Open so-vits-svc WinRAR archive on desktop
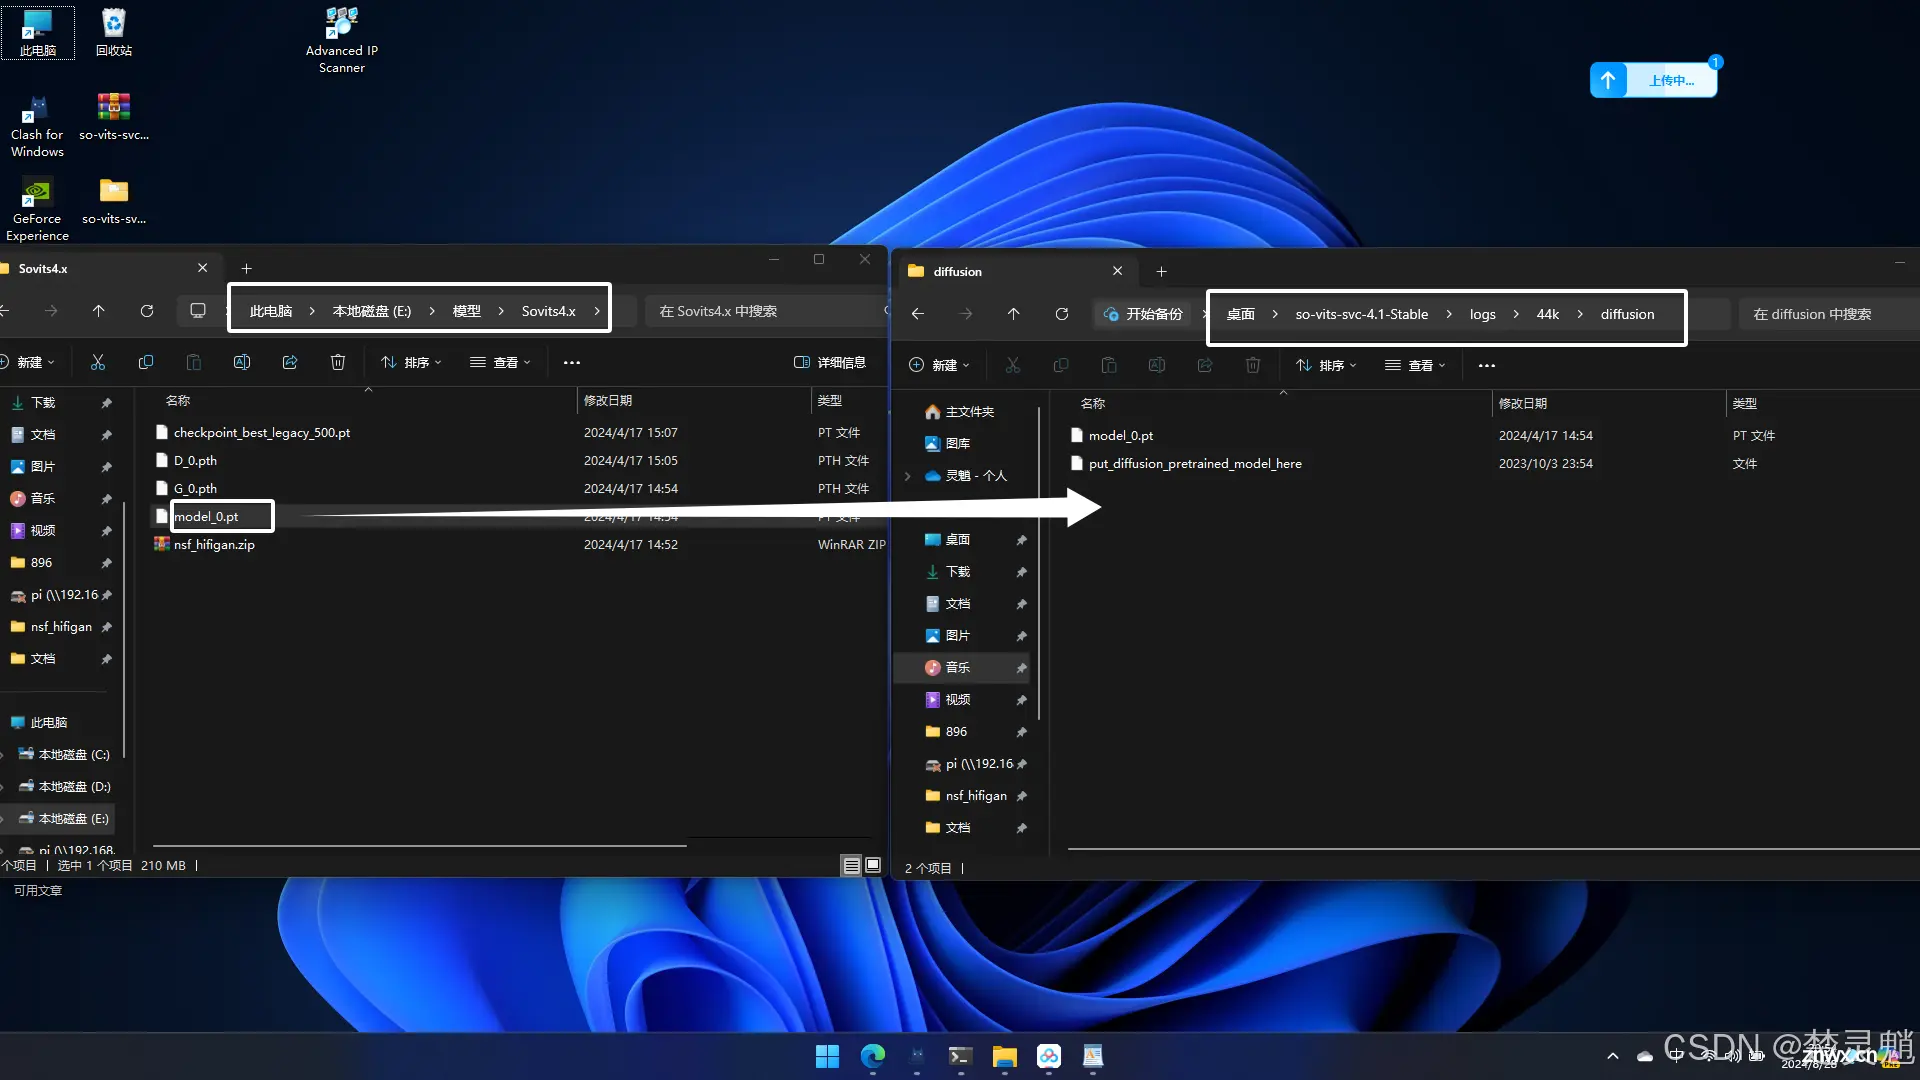1920x1080 pixels. 114,117
